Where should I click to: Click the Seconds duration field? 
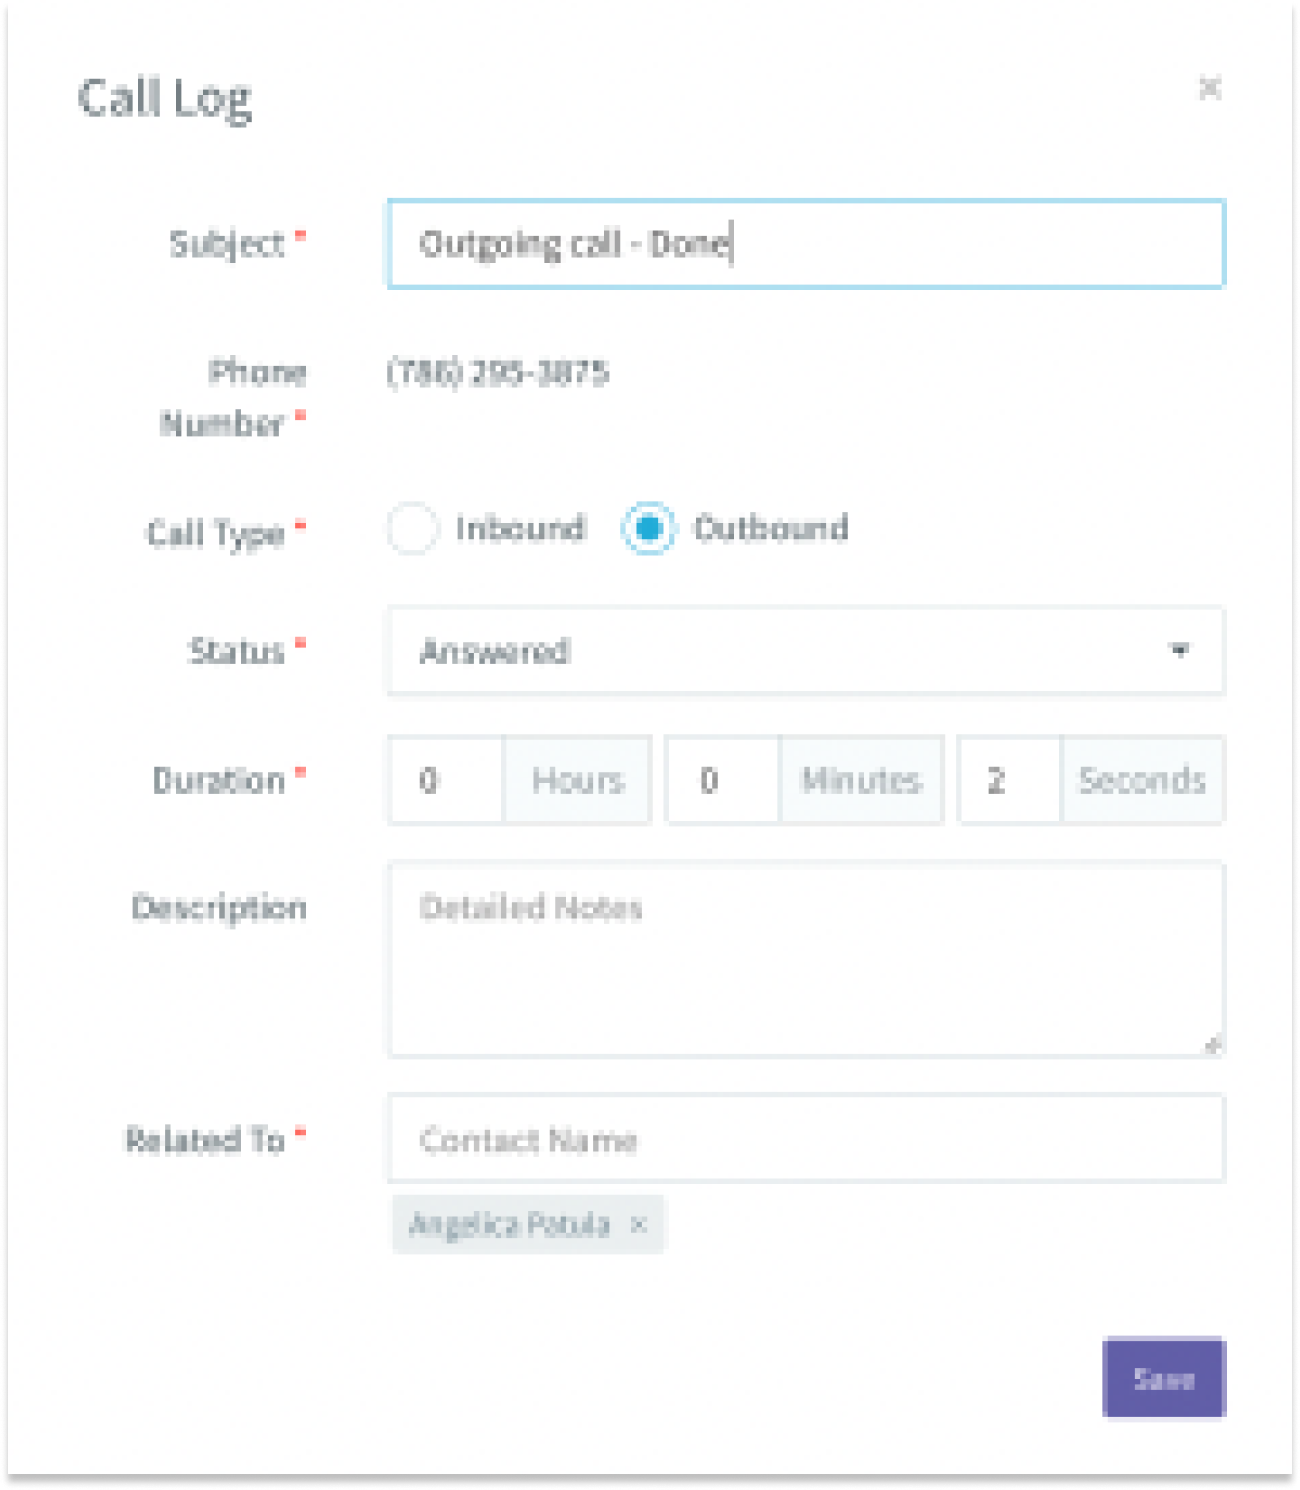tap(1008, 780)
